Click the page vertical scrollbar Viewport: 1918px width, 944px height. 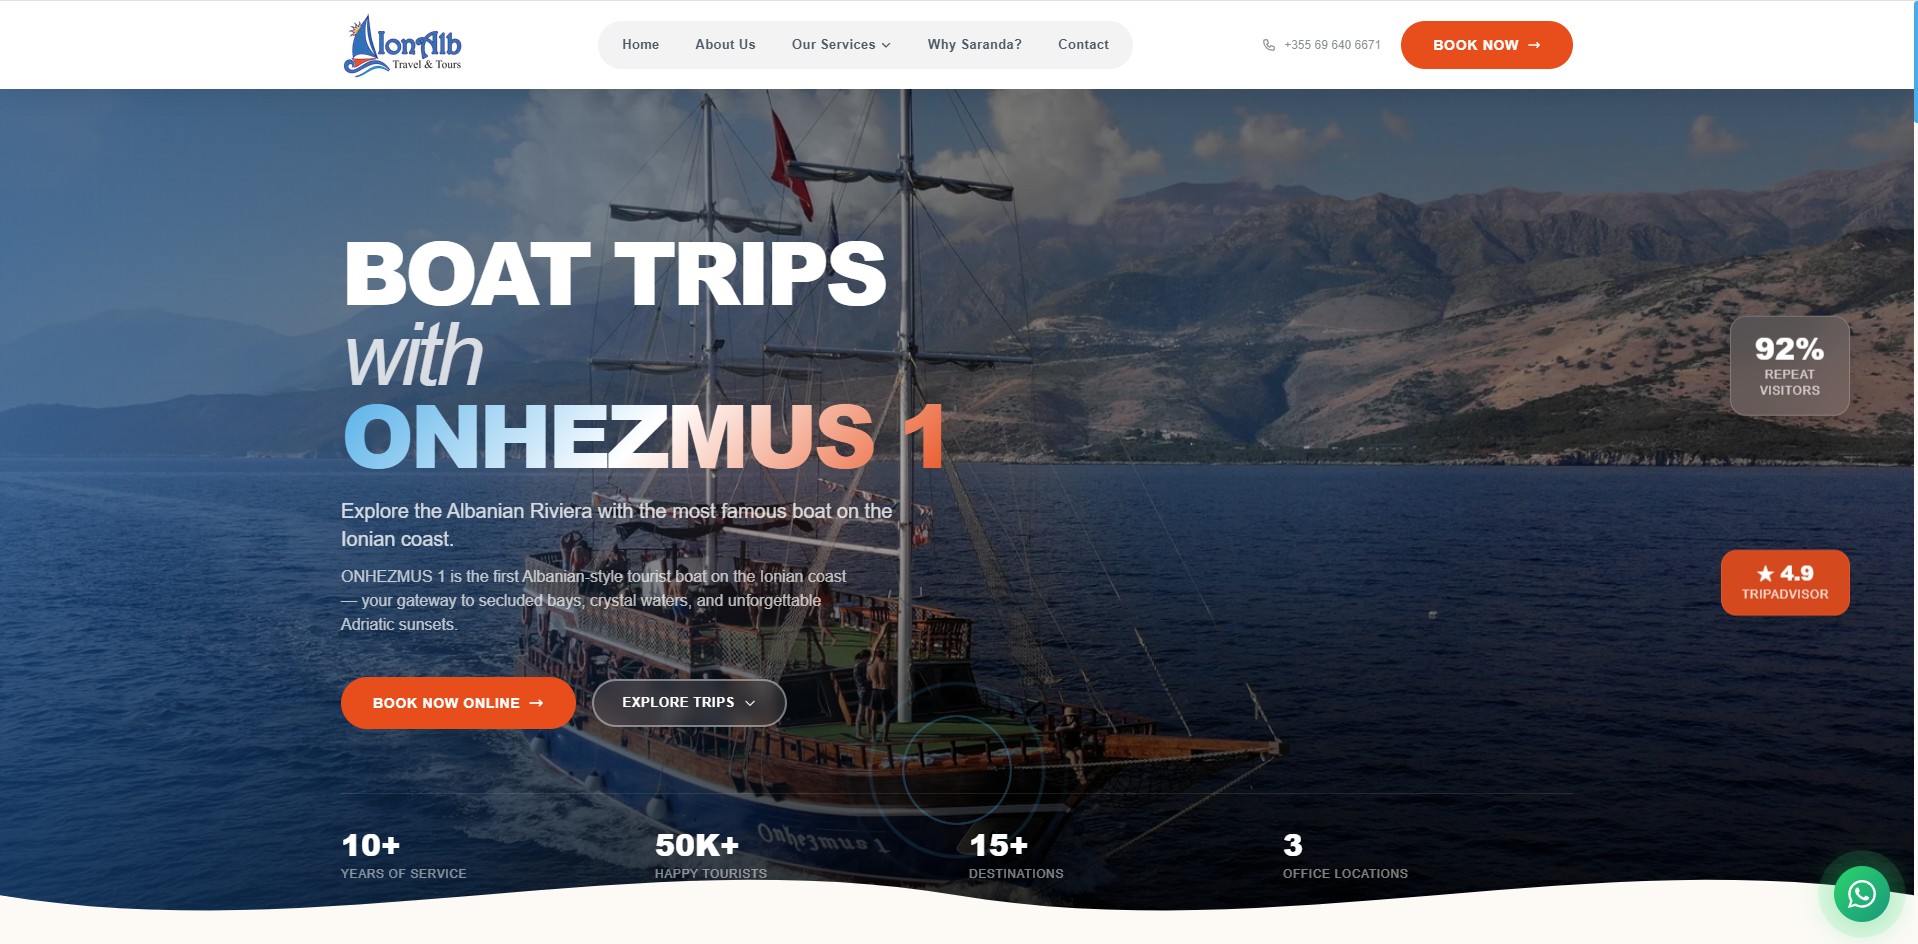pos(1914,472)
